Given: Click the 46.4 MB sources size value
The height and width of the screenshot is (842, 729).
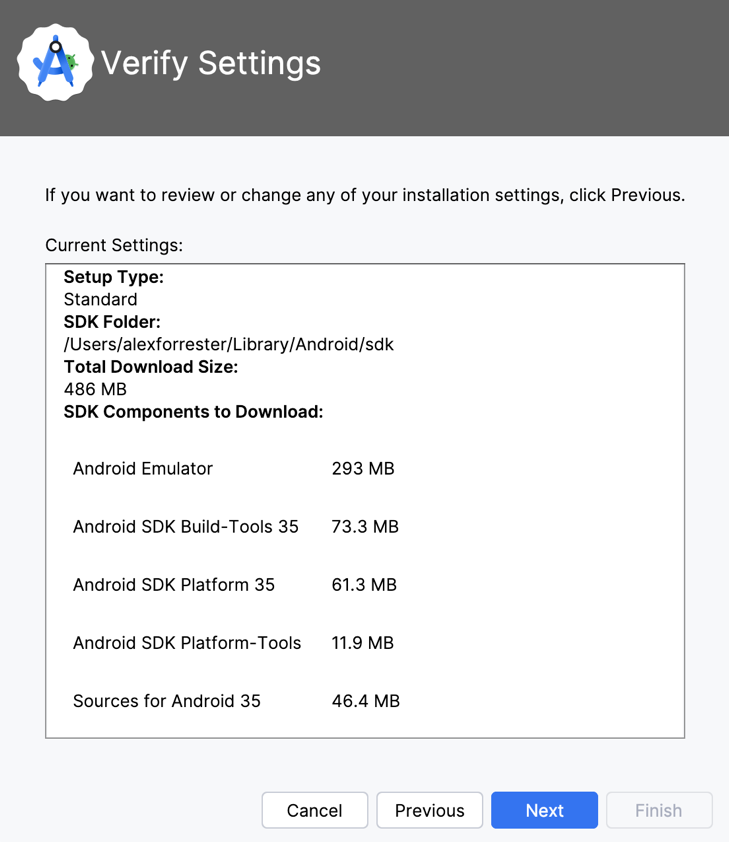Looking at the screenshot, I should pyautogui.click(x=366, y=701).
